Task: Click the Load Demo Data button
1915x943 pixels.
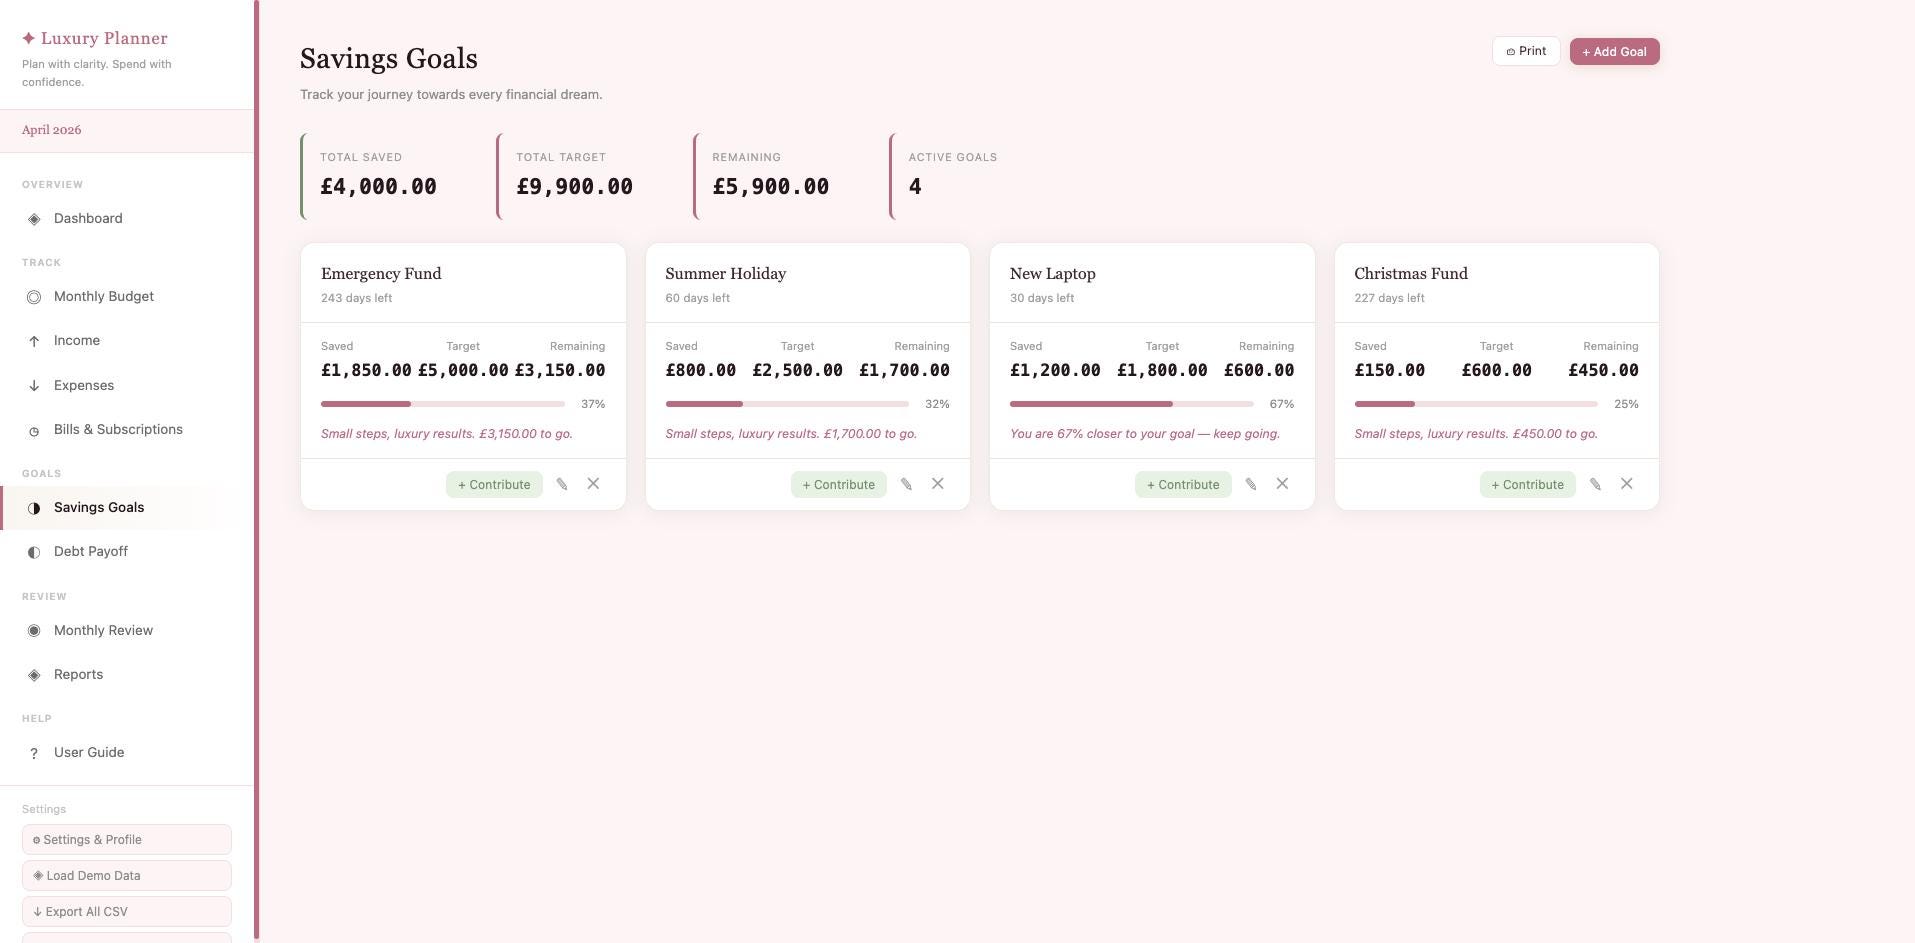Action: pyautogui.click(x=127, y=876)
